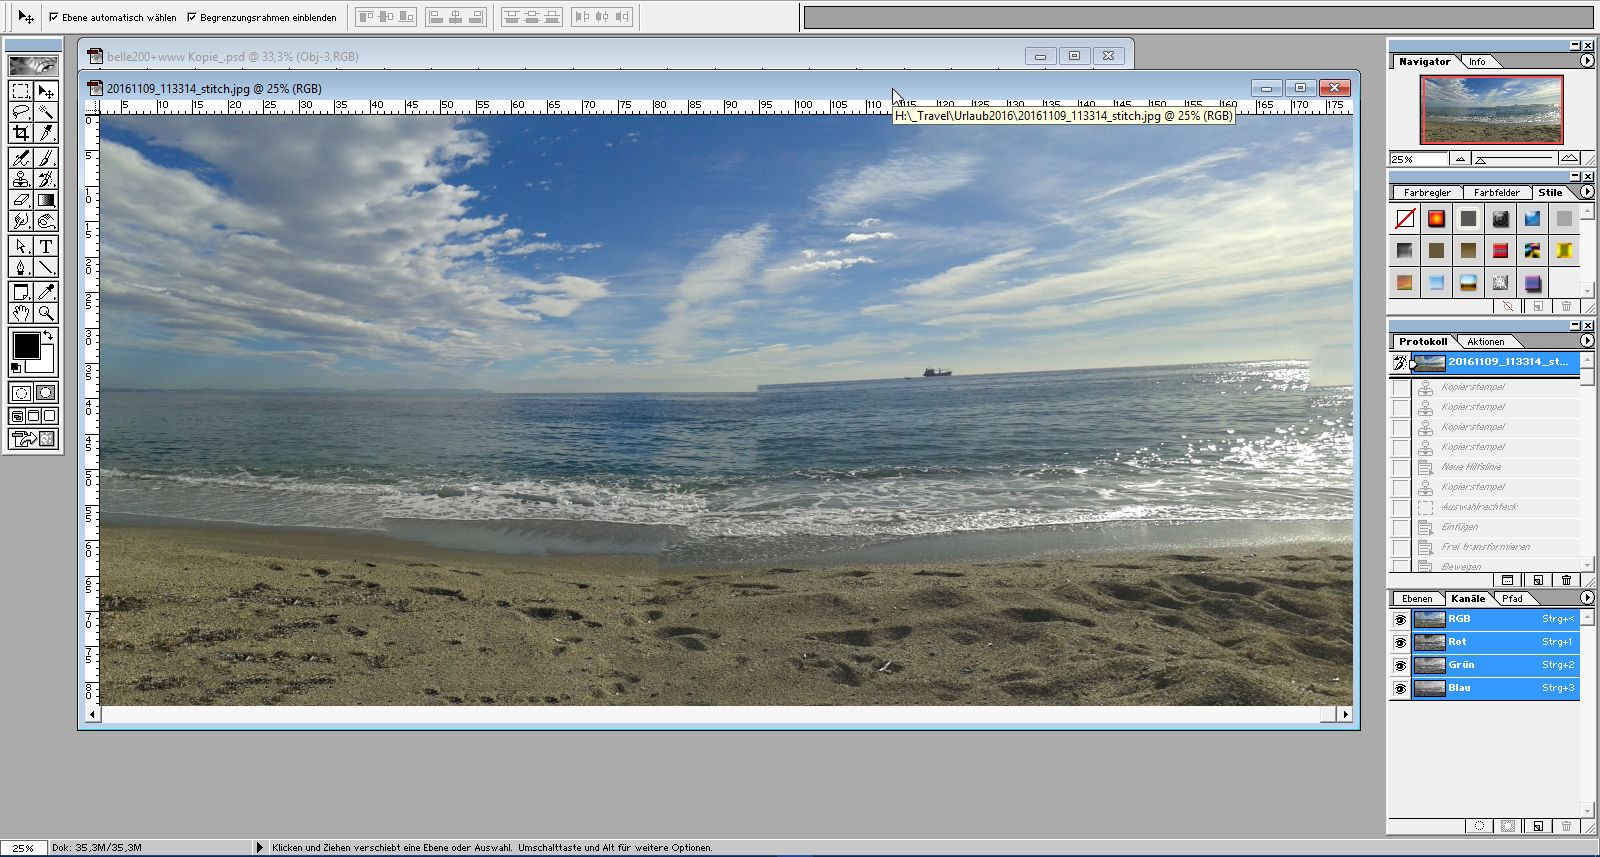Image resolution: width=1600 pixels, height=857 pixels.
Task: Swap foreground and background colors
Action: pos(48,335)
